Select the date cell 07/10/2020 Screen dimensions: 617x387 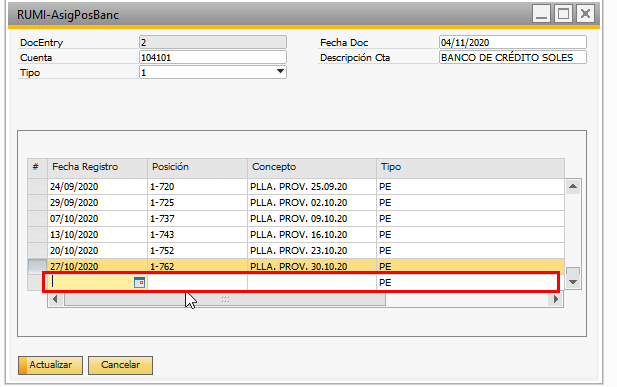[x=97, y=218]
